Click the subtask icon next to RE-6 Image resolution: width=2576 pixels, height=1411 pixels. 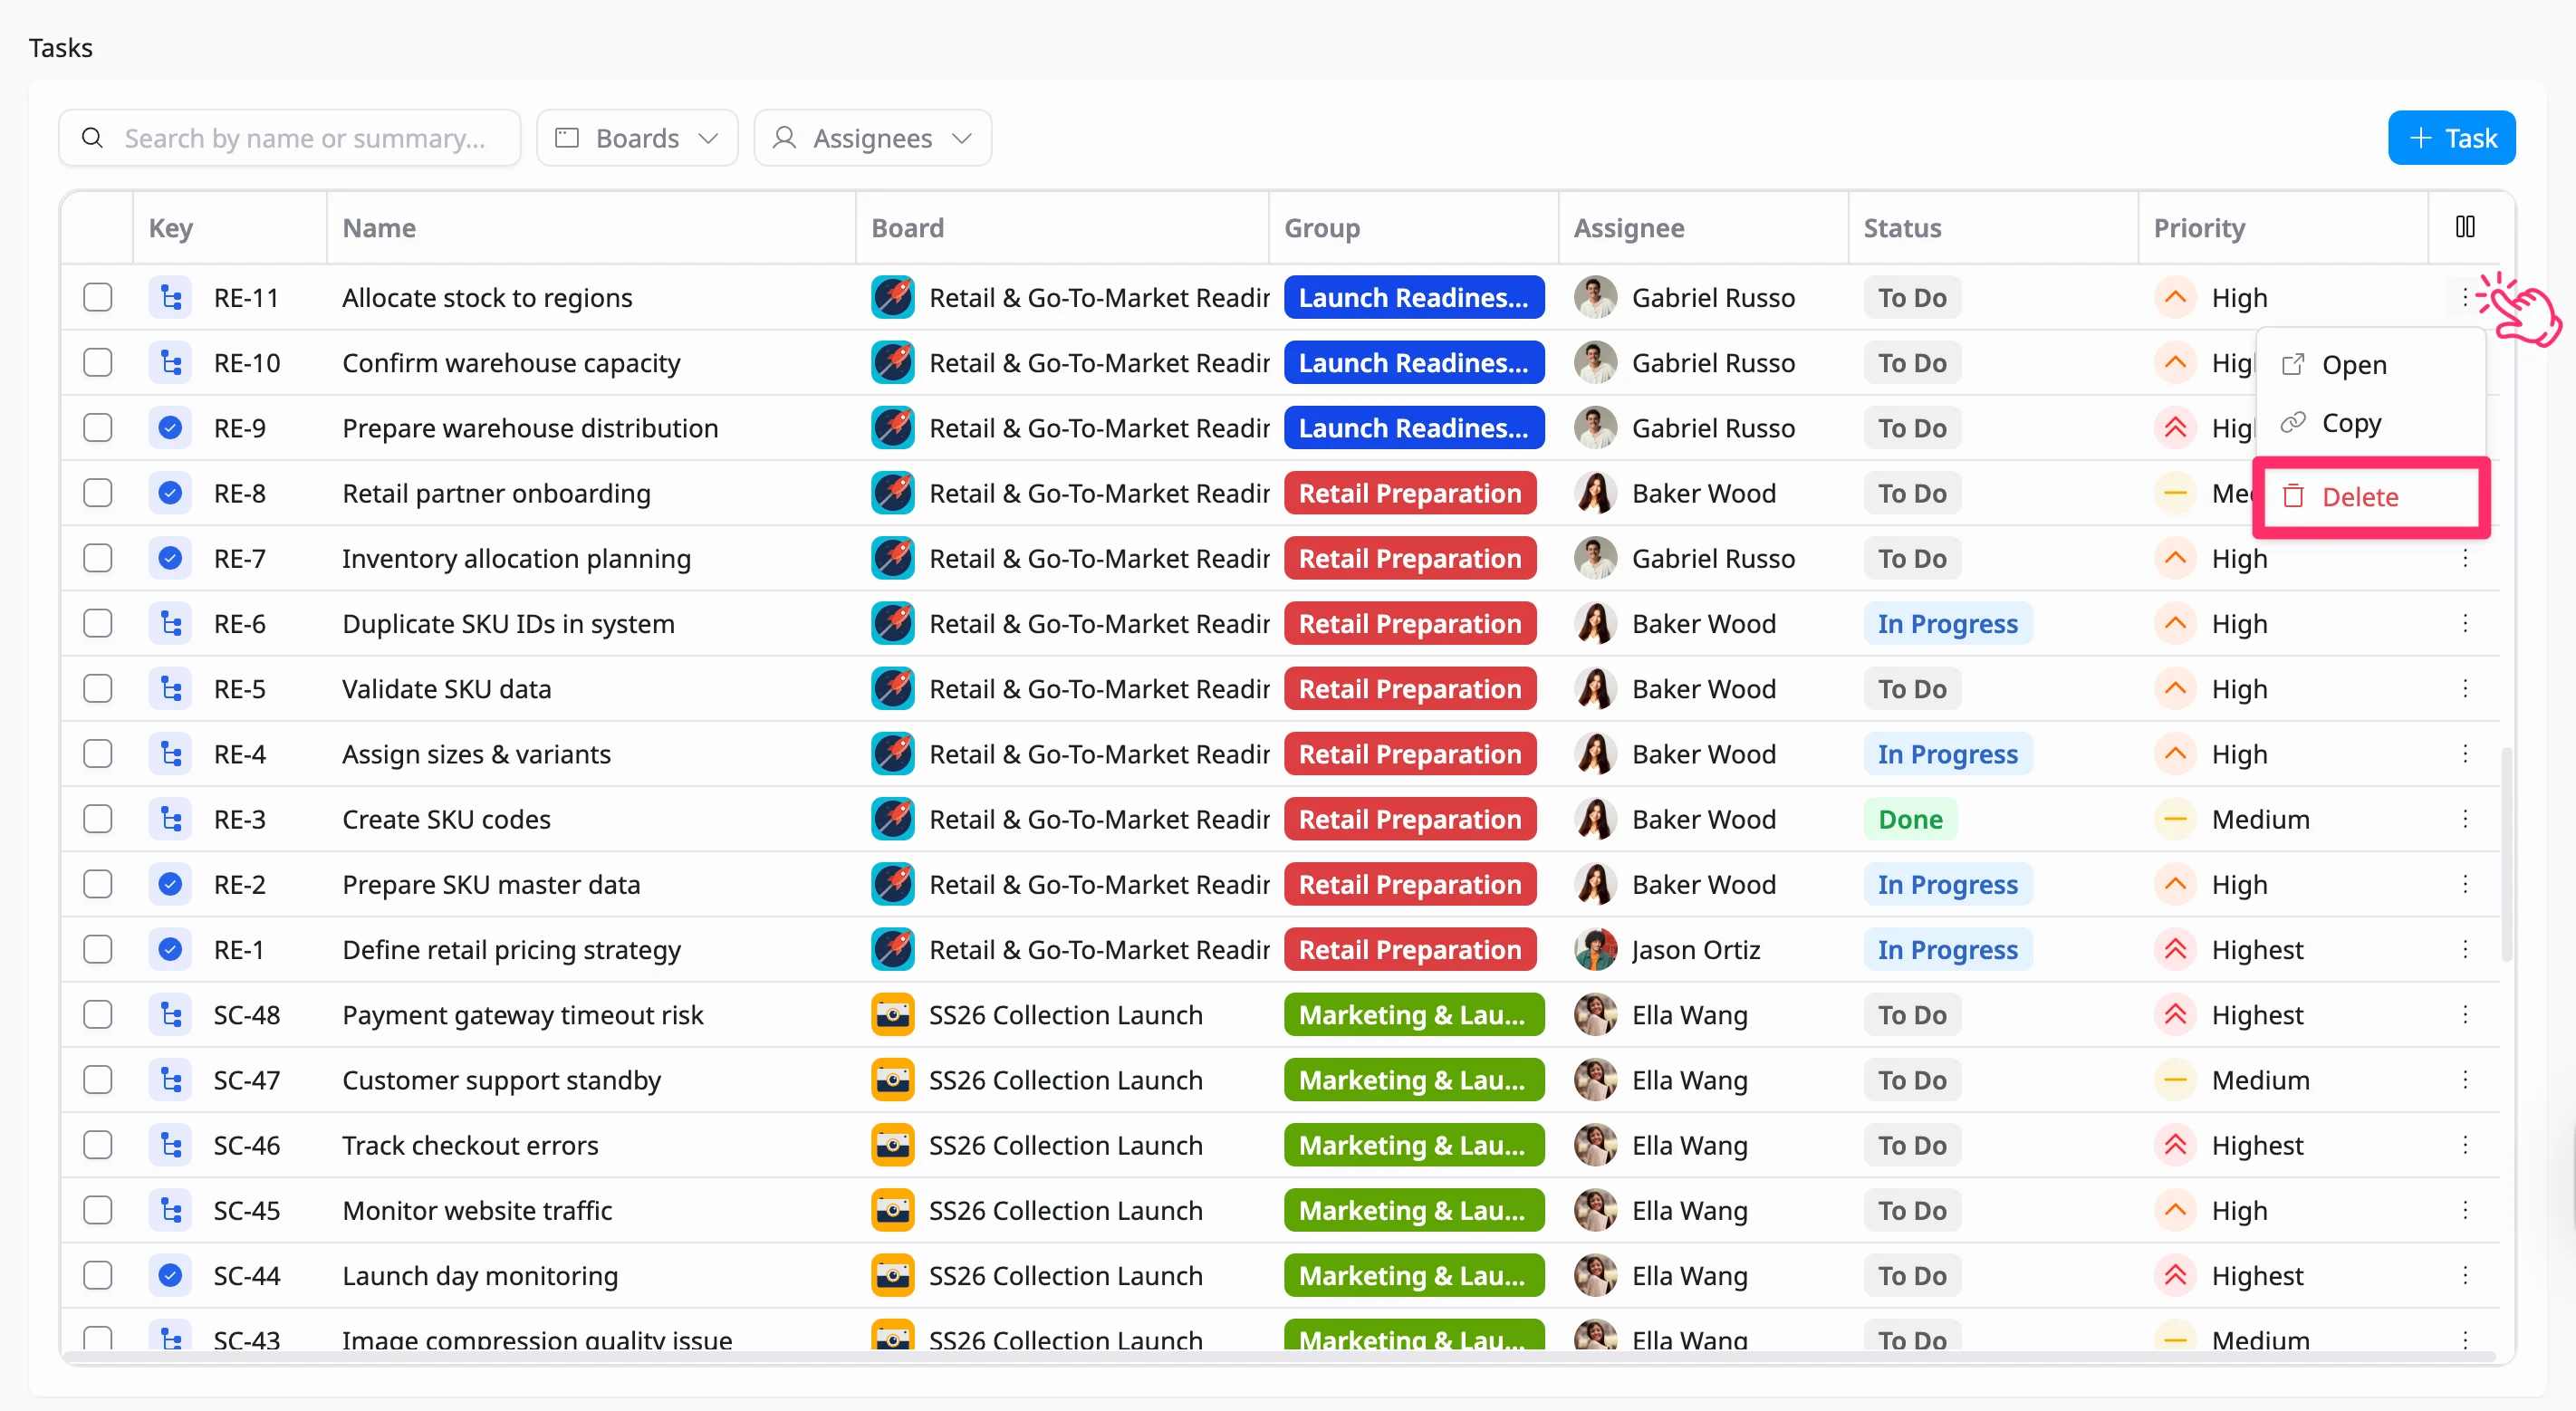[170, 624]
